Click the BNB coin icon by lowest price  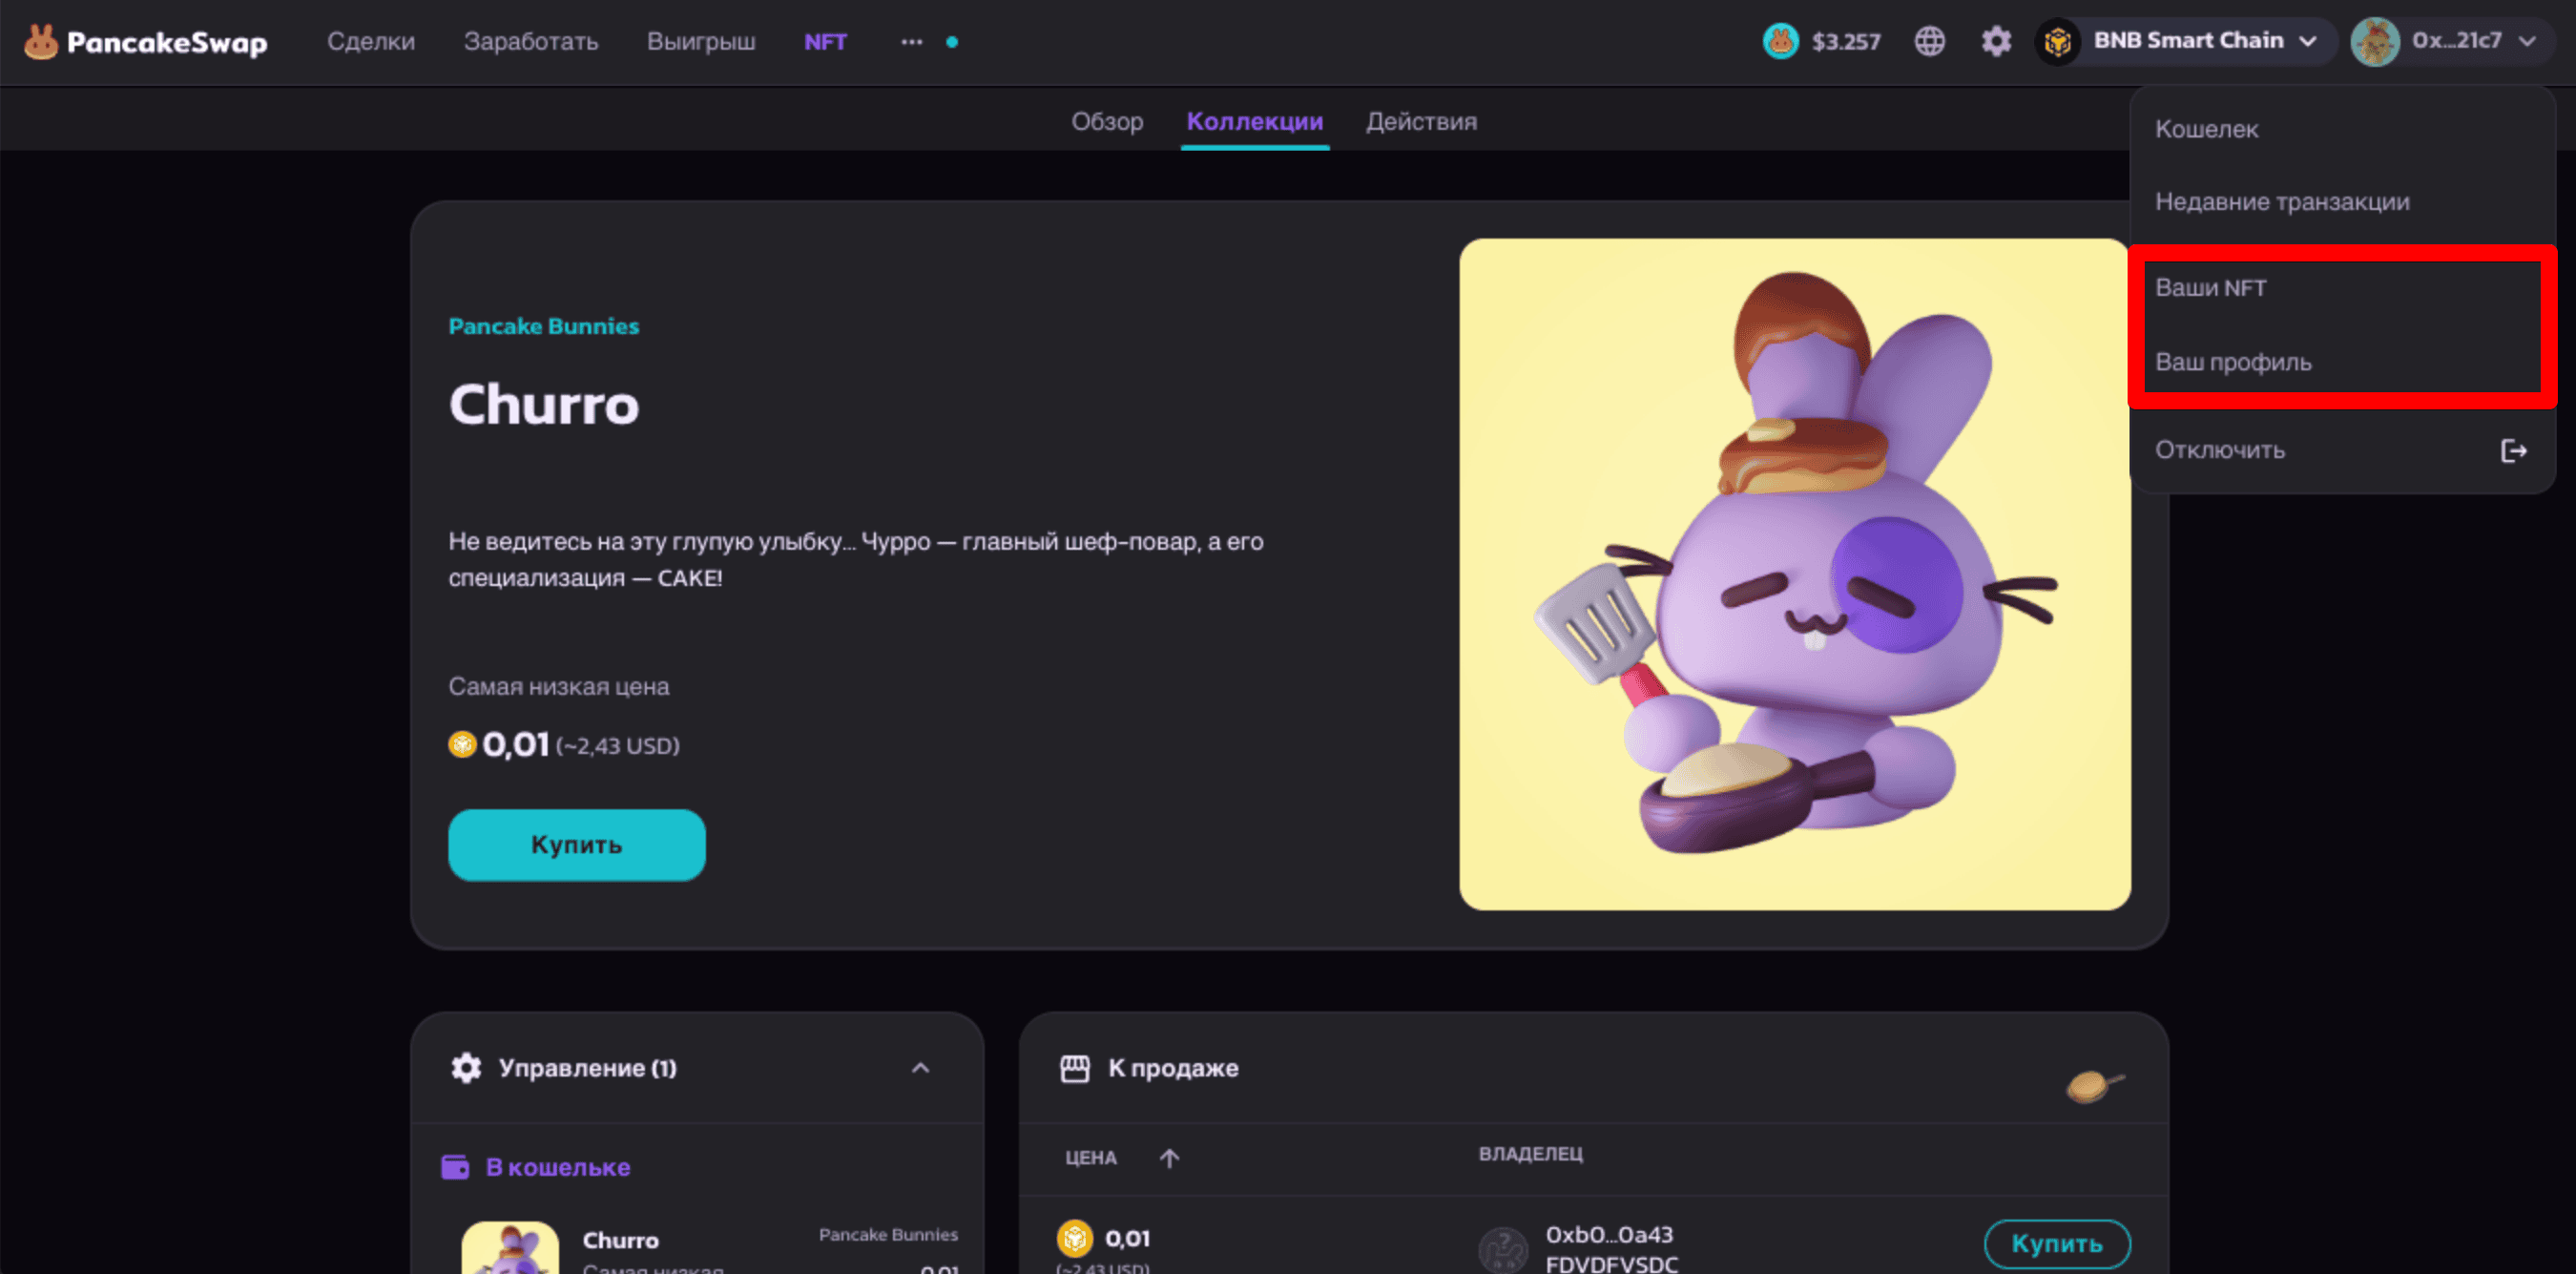pyautogui.click(x=462, y=745)
